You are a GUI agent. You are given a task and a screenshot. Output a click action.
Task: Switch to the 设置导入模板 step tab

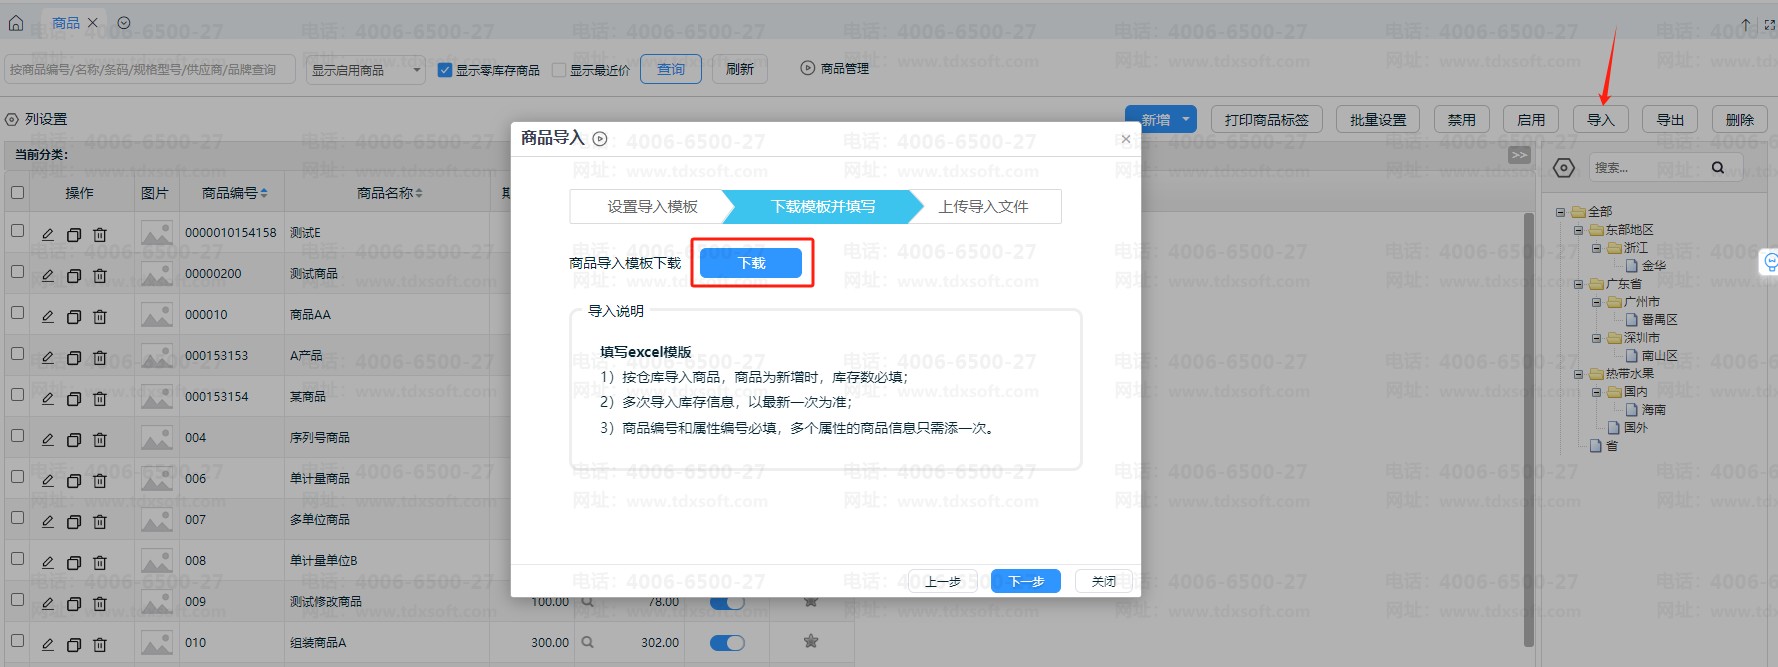(652, 207)
